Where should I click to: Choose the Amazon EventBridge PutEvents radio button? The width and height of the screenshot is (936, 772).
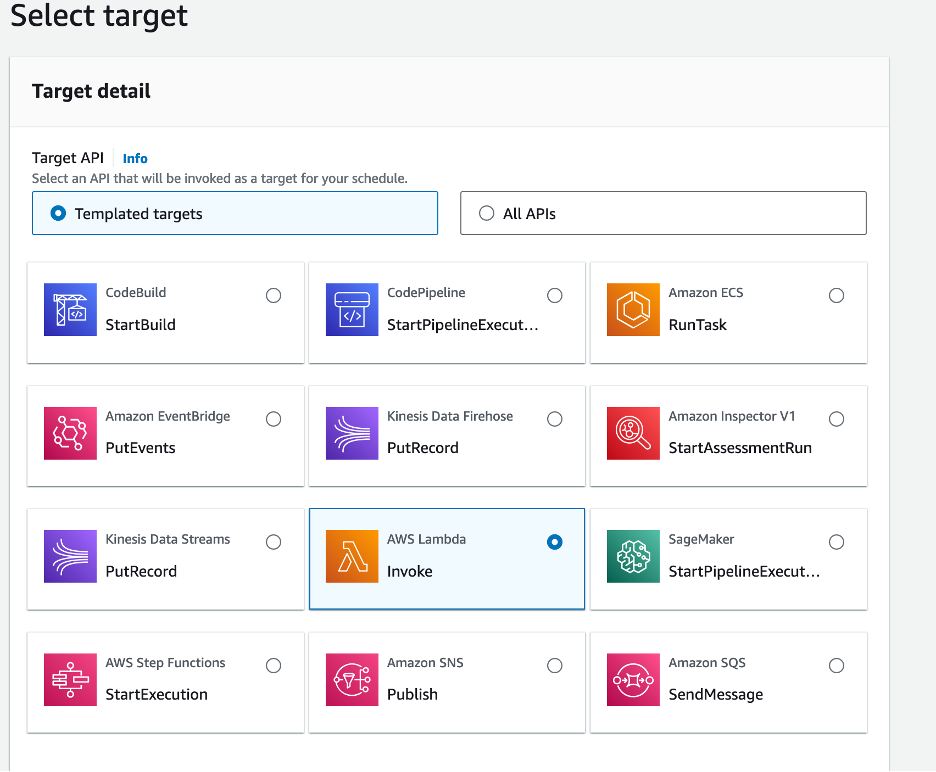(273, 419)
